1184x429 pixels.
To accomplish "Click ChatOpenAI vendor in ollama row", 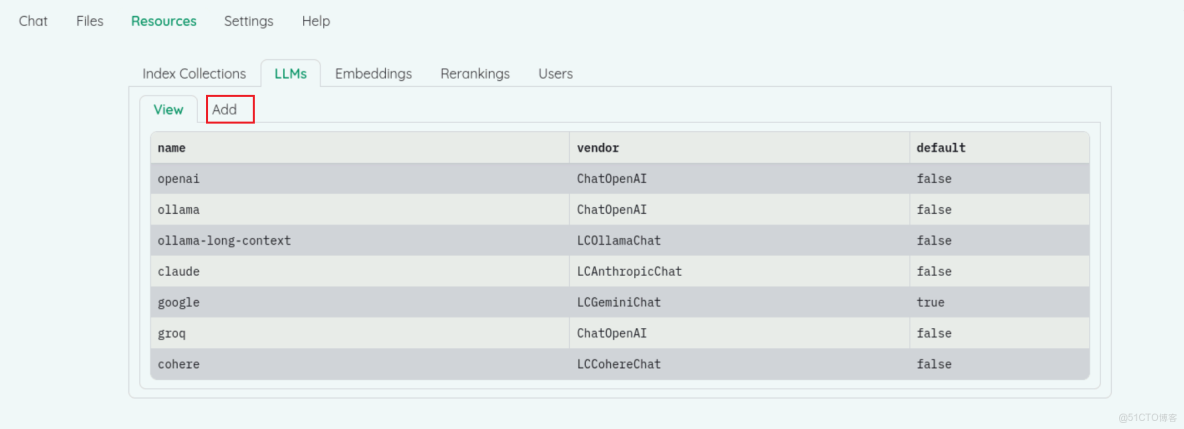I will tap(739, 209).
